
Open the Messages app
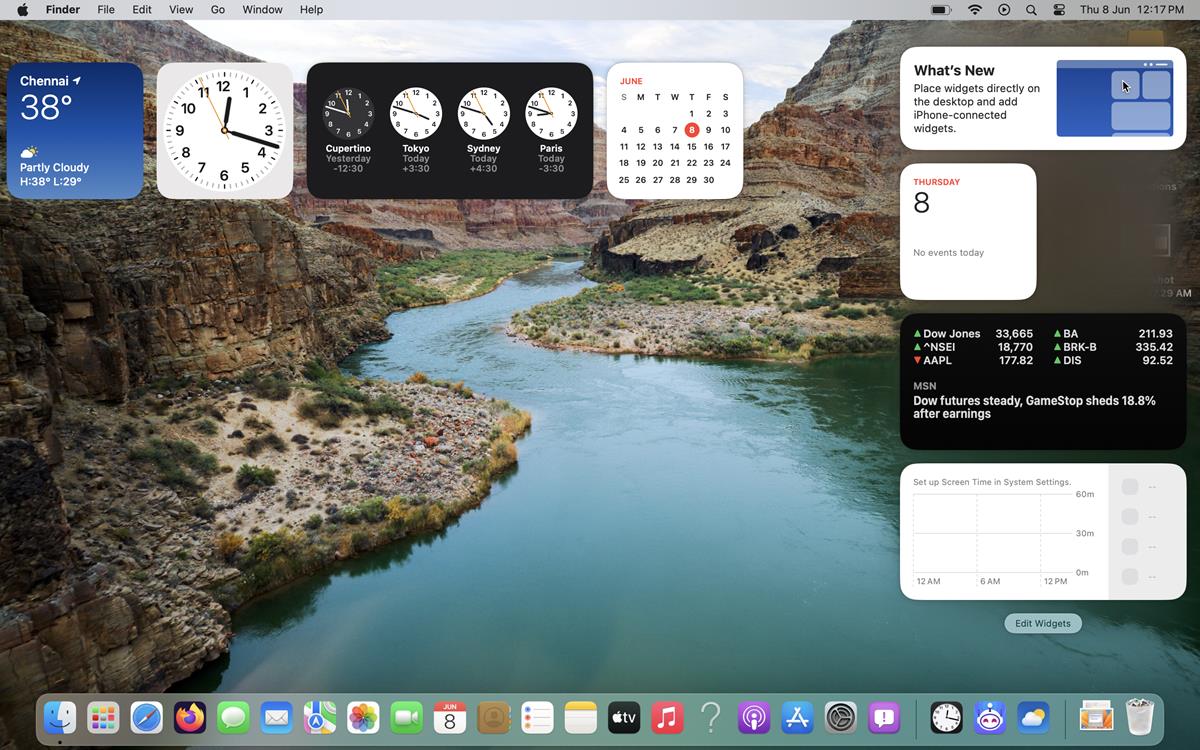tap(232, 717)
